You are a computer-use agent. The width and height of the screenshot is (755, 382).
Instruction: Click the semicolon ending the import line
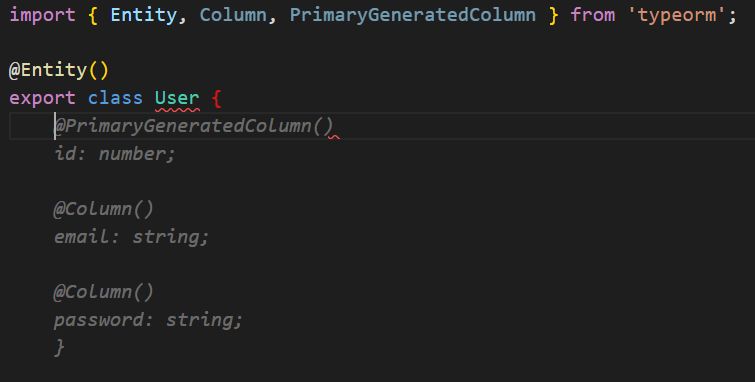click(x=732, y=16)
